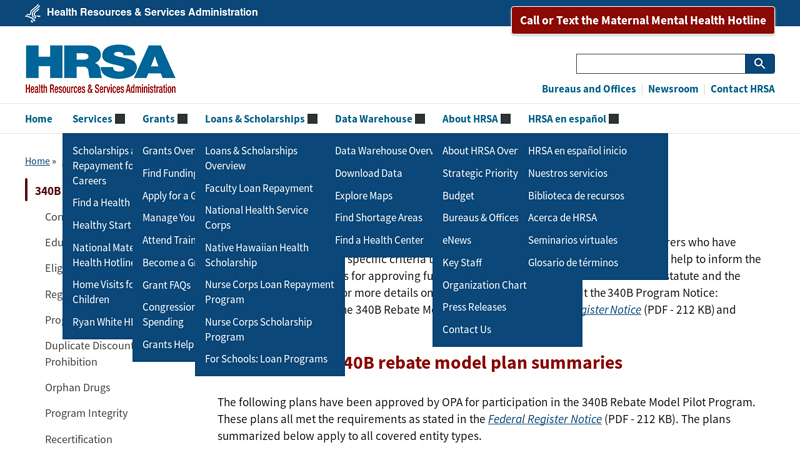Expand the HRSA en español menu arrow

point(614,119)
